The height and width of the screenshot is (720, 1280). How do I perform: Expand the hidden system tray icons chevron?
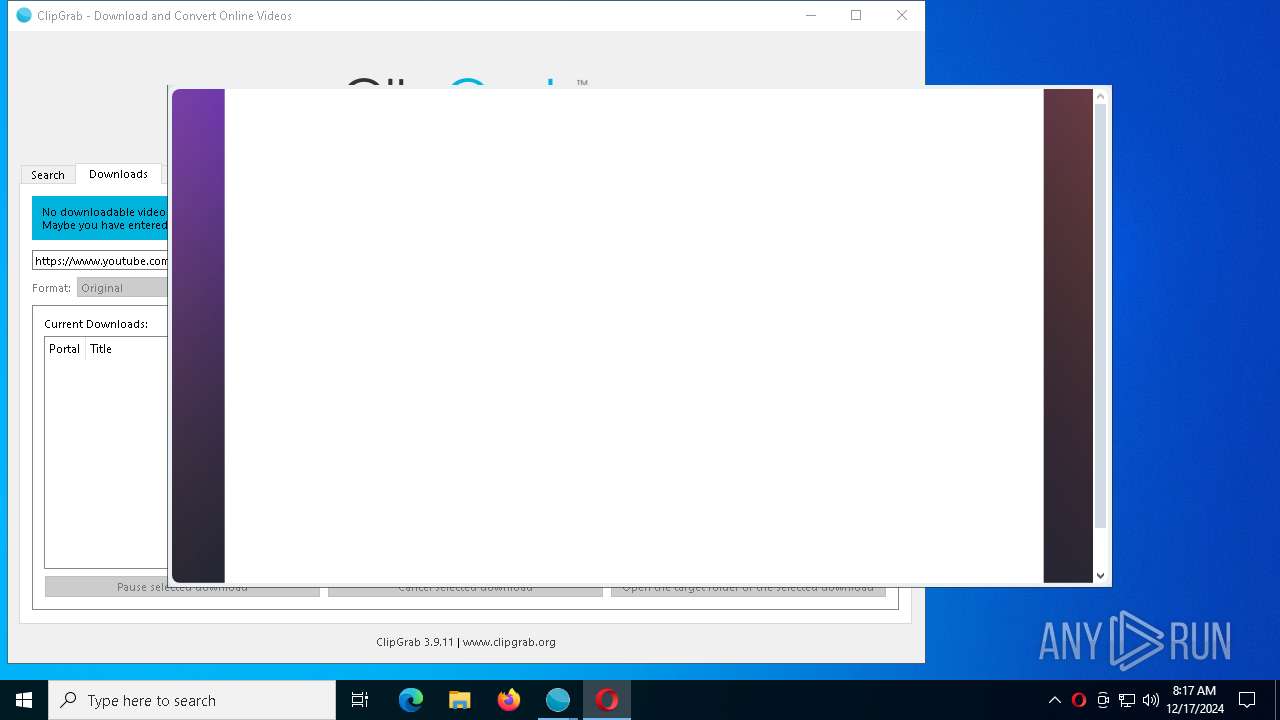tap(1055, 700)
